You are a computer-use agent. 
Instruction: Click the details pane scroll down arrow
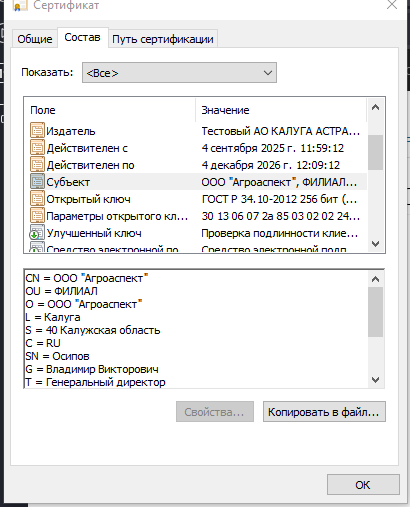pos(375,379)
